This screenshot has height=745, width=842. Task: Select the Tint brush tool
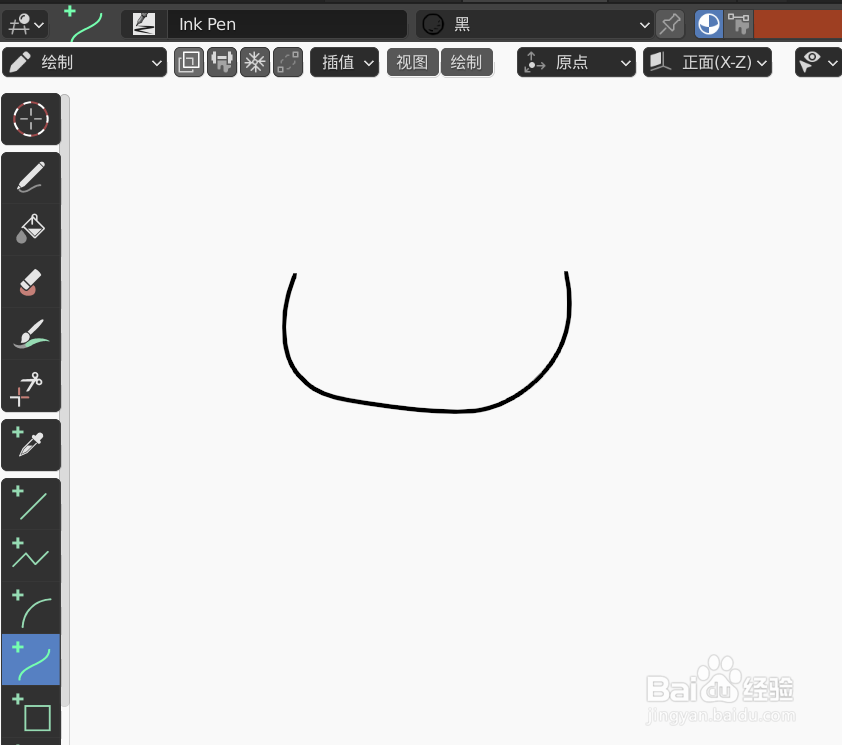(30, 335)
